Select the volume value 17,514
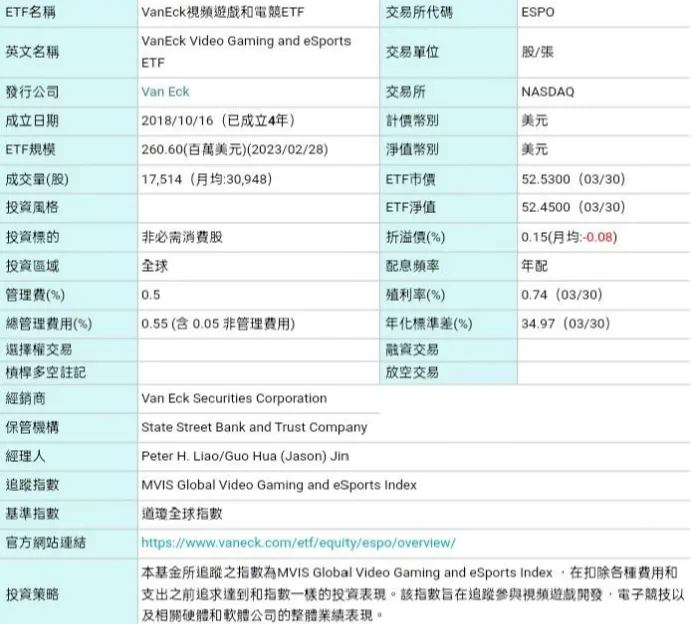Viewport: 692px width, 624px height. coord(162,179)
